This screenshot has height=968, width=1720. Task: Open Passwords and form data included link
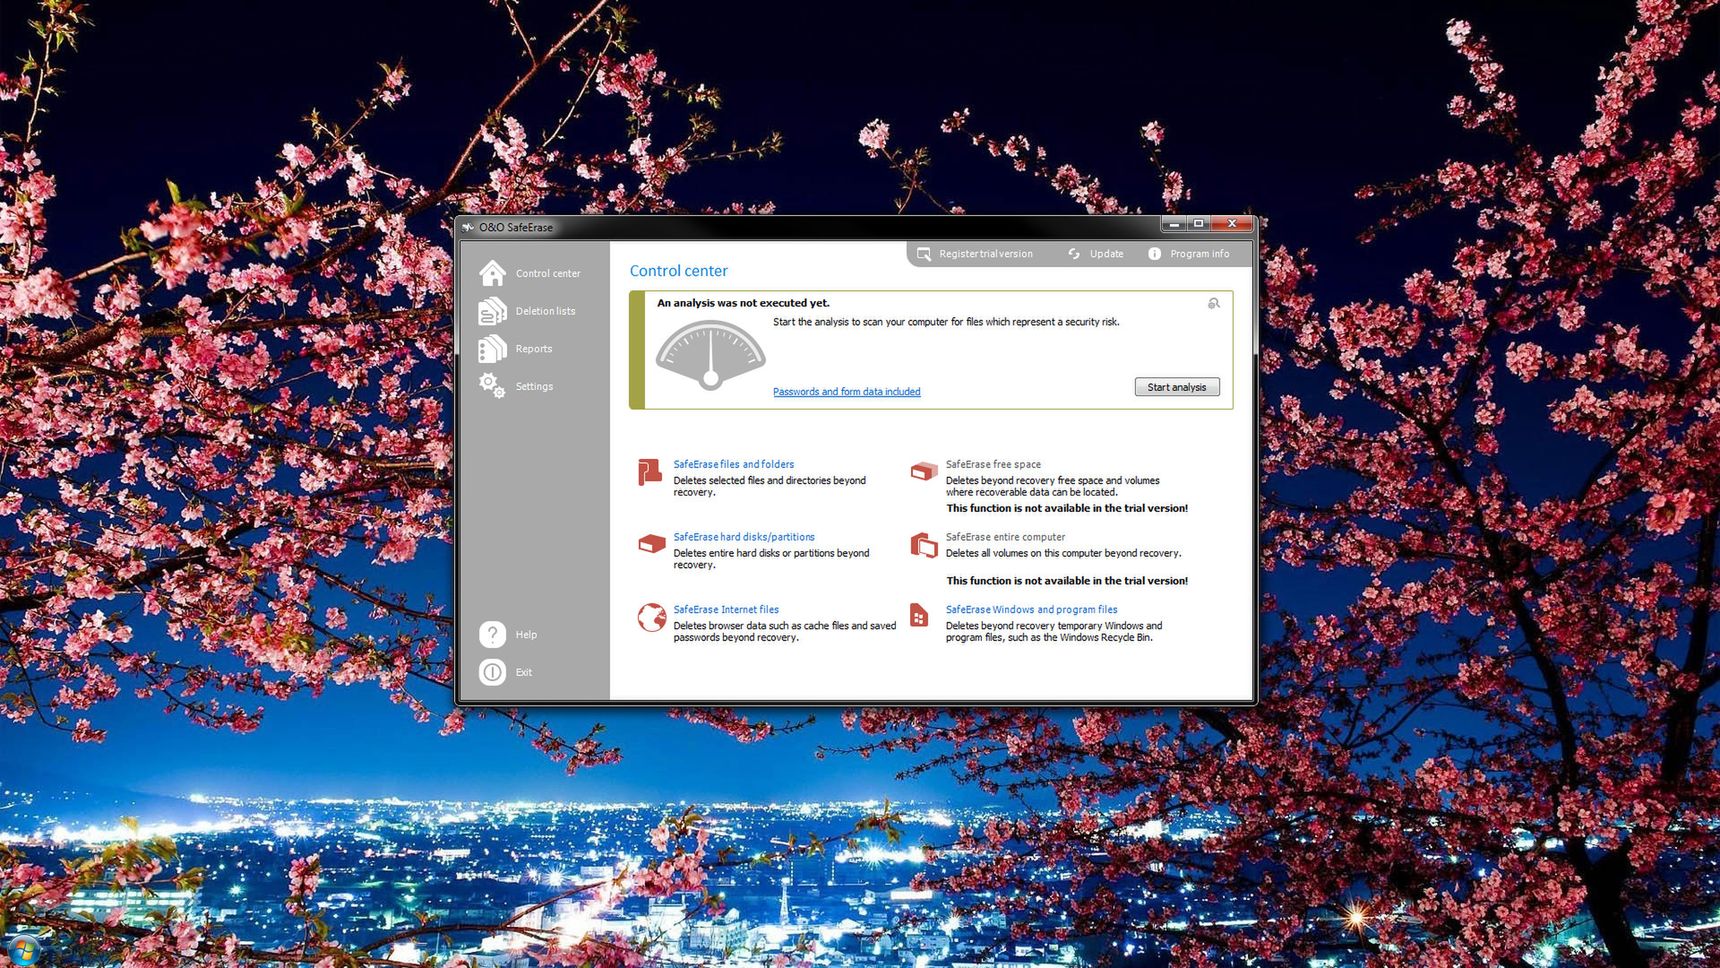[847, 392]
